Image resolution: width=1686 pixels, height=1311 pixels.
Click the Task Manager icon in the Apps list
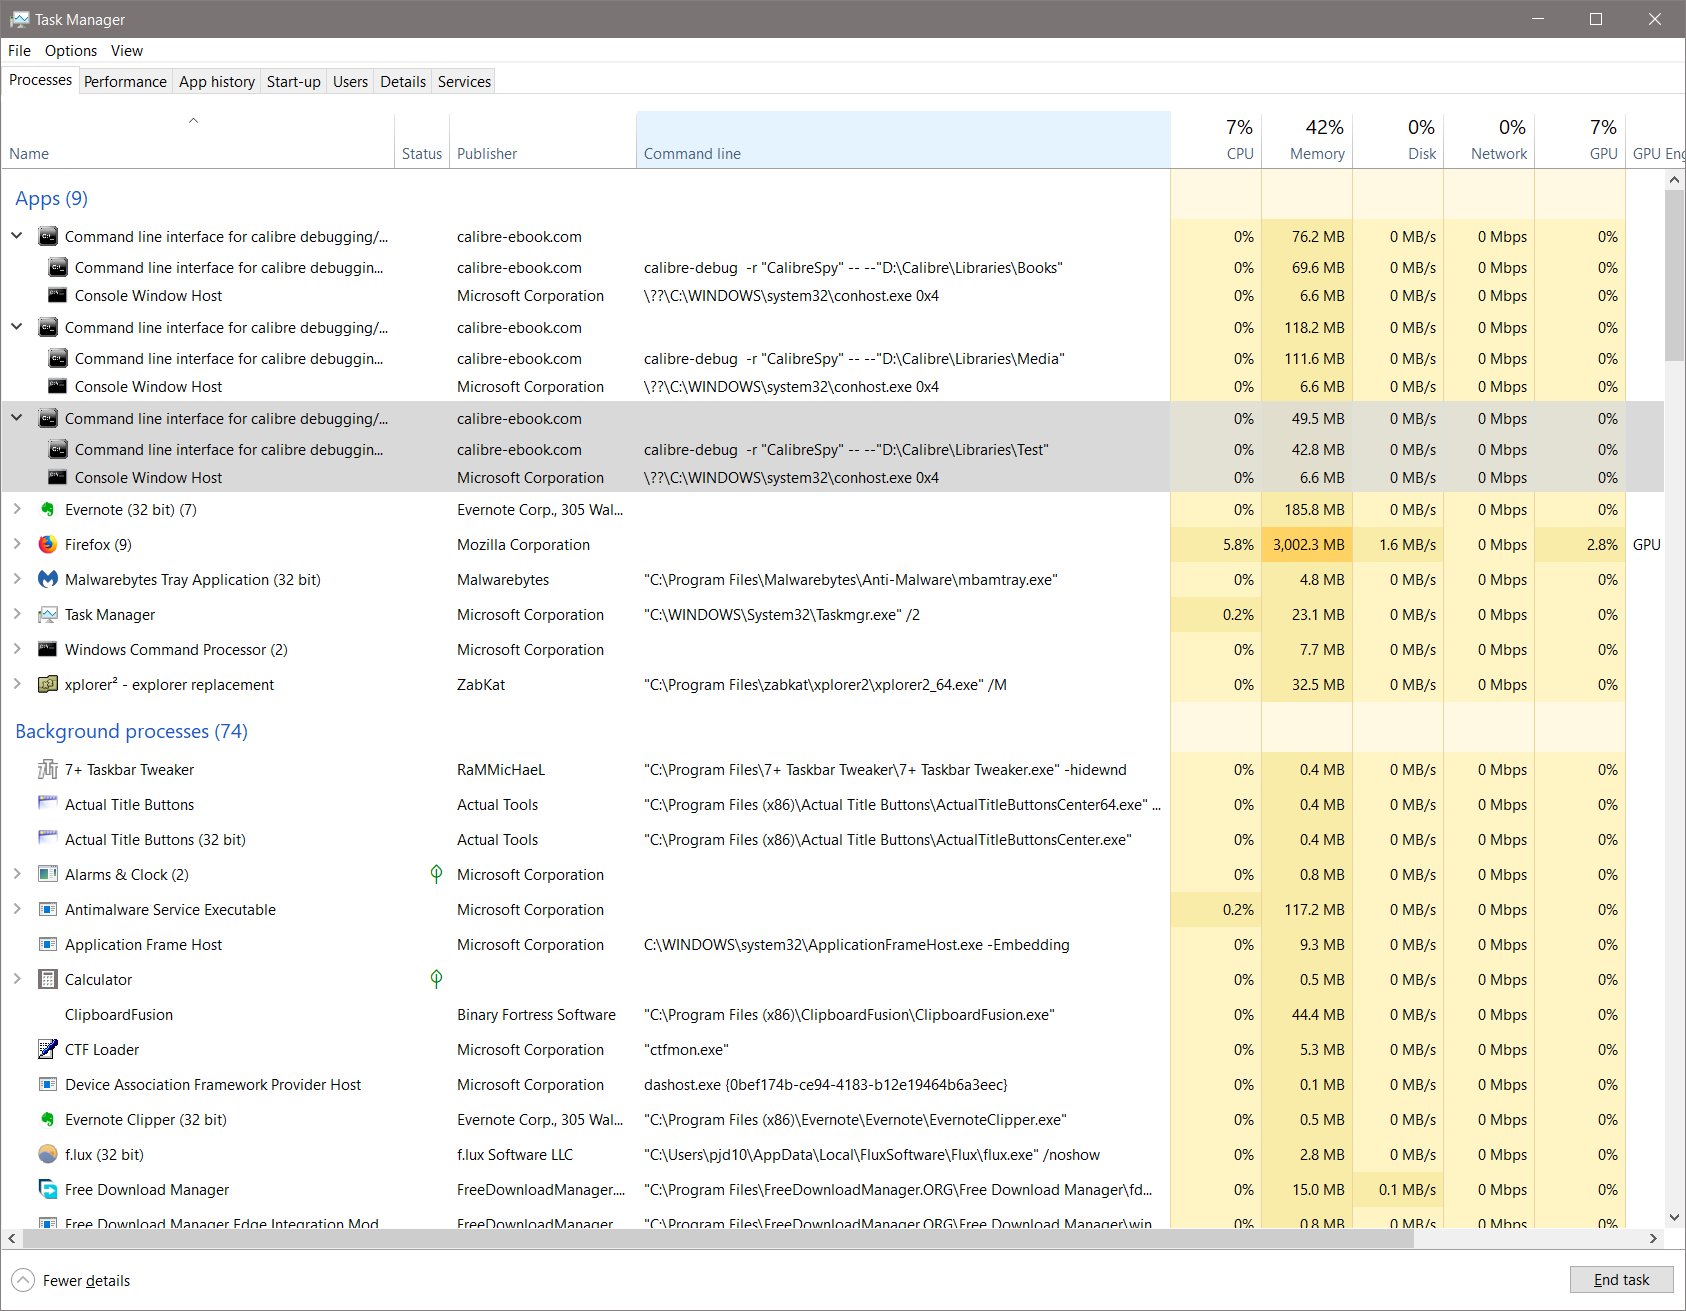click(x=47, y=615)
